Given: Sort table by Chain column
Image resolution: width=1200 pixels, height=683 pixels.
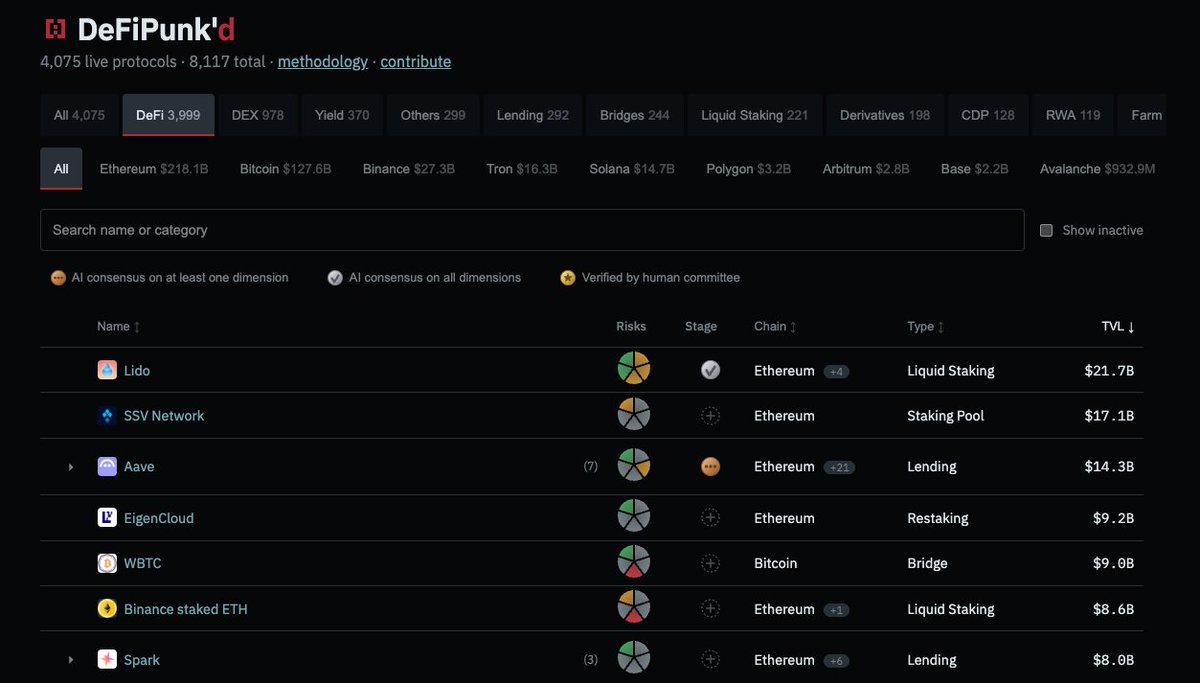Looking at the screenshot, I should click(x=775, y=326).
